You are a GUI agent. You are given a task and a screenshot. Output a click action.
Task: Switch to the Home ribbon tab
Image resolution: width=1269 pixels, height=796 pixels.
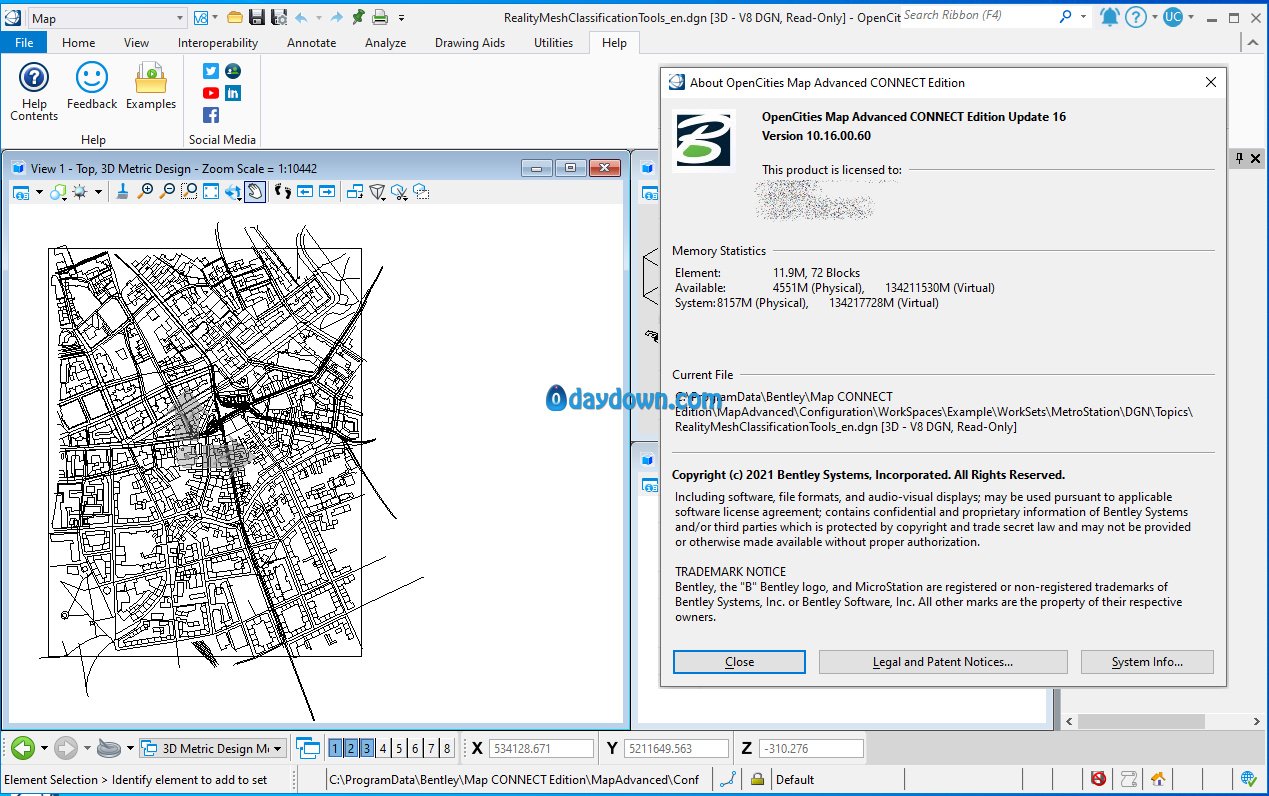[x=79, y=43]
